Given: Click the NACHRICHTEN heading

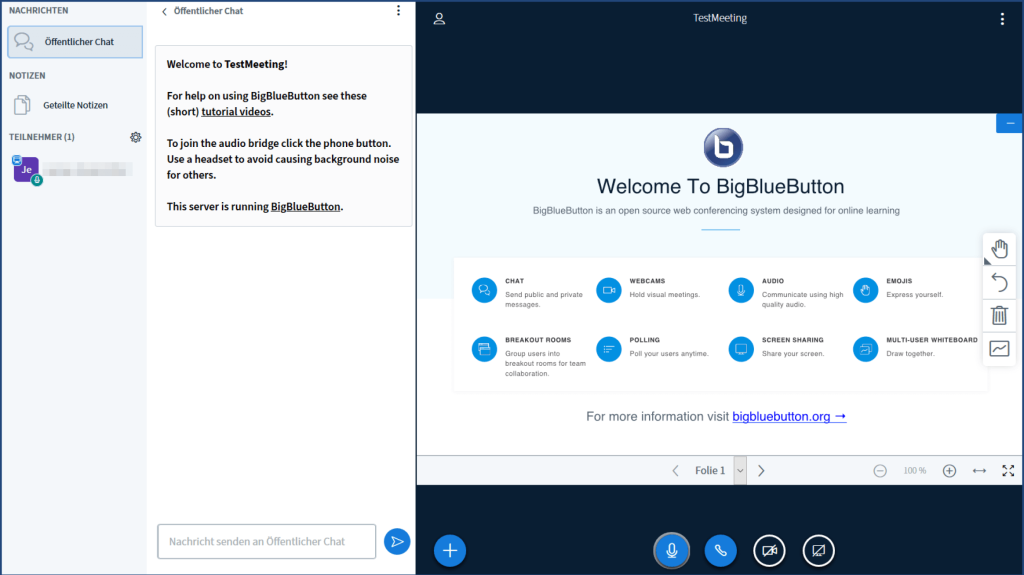Looking at the screenshot, I should pos(39,10).
